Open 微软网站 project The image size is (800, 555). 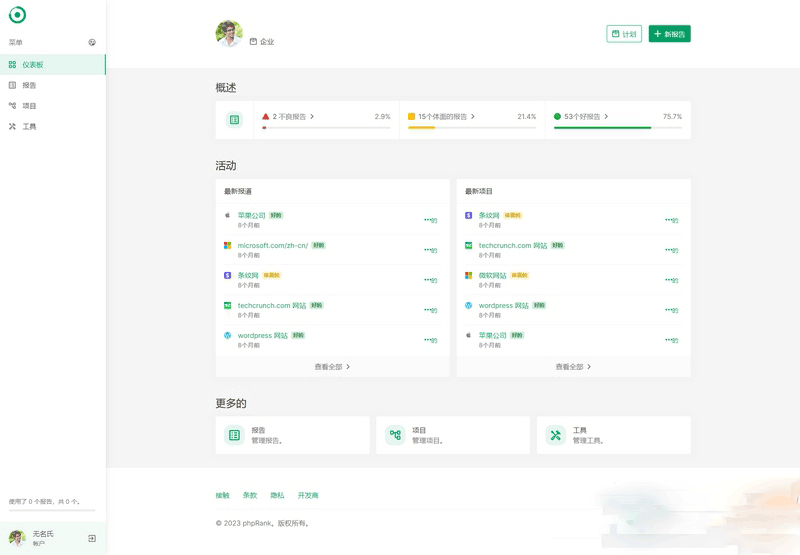tap(492, 275)
